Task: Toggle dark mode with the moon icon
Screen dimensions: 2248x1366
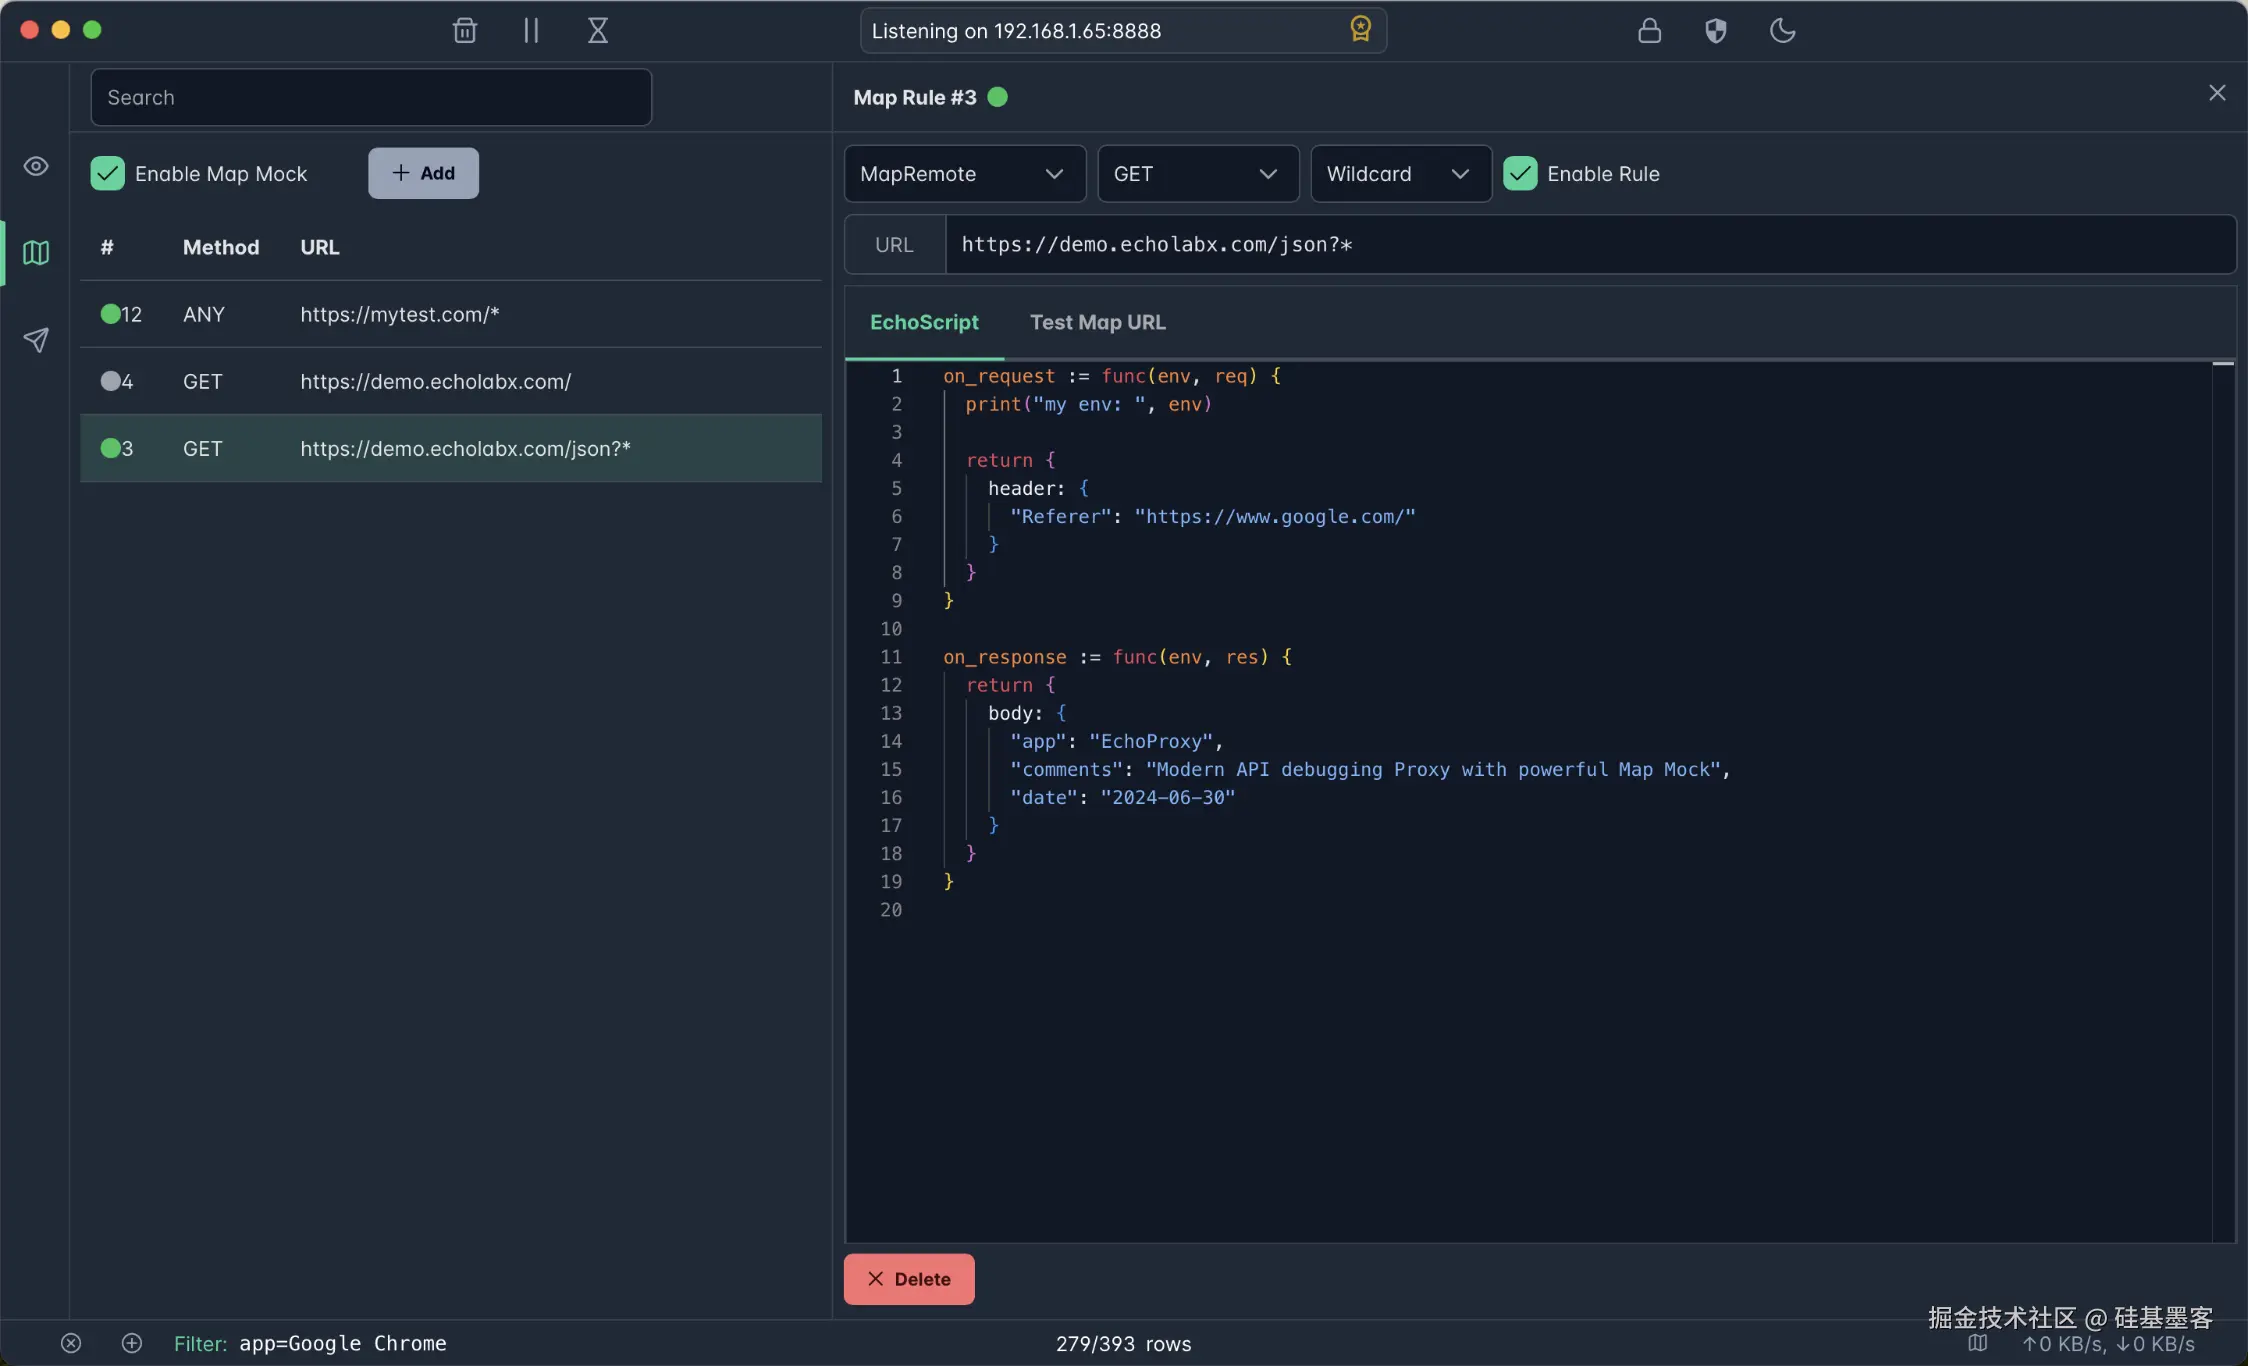Action: pyautogui.click(x=1782, y=31)
